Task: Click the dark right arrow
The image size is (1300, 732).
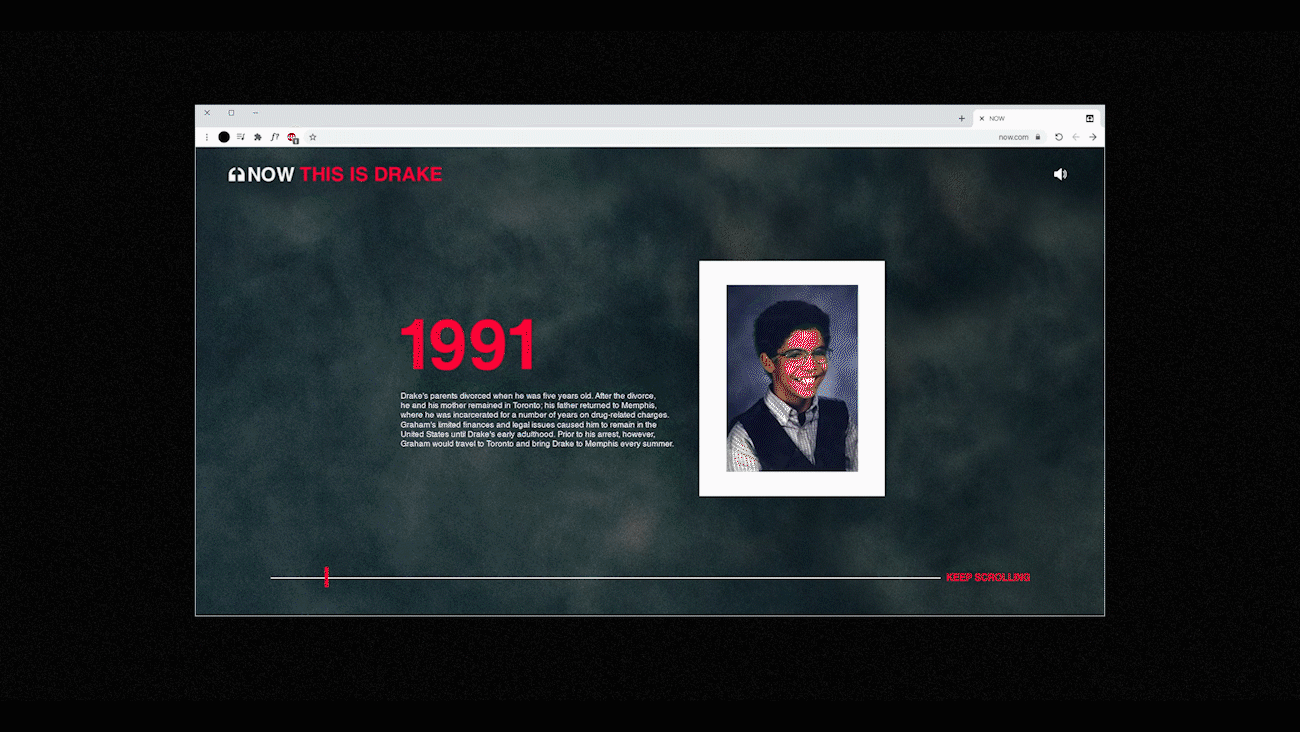Action: 1093,137
